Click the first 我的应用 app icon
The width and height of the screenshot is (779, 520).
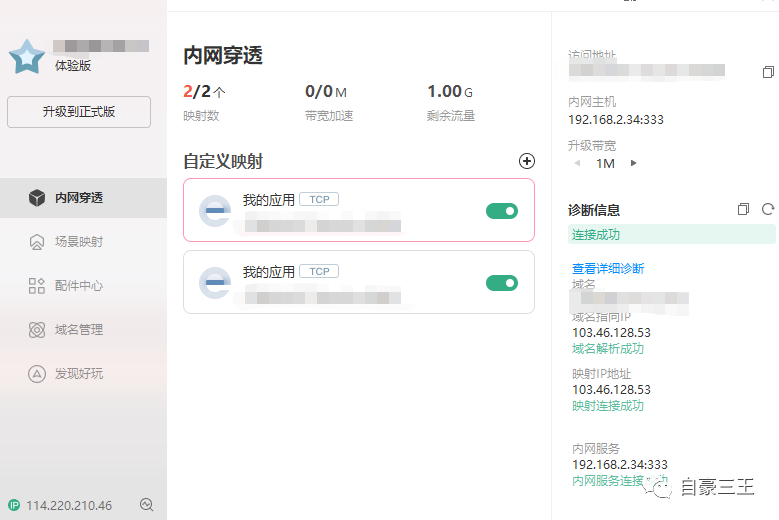click(x=215, y=210)
